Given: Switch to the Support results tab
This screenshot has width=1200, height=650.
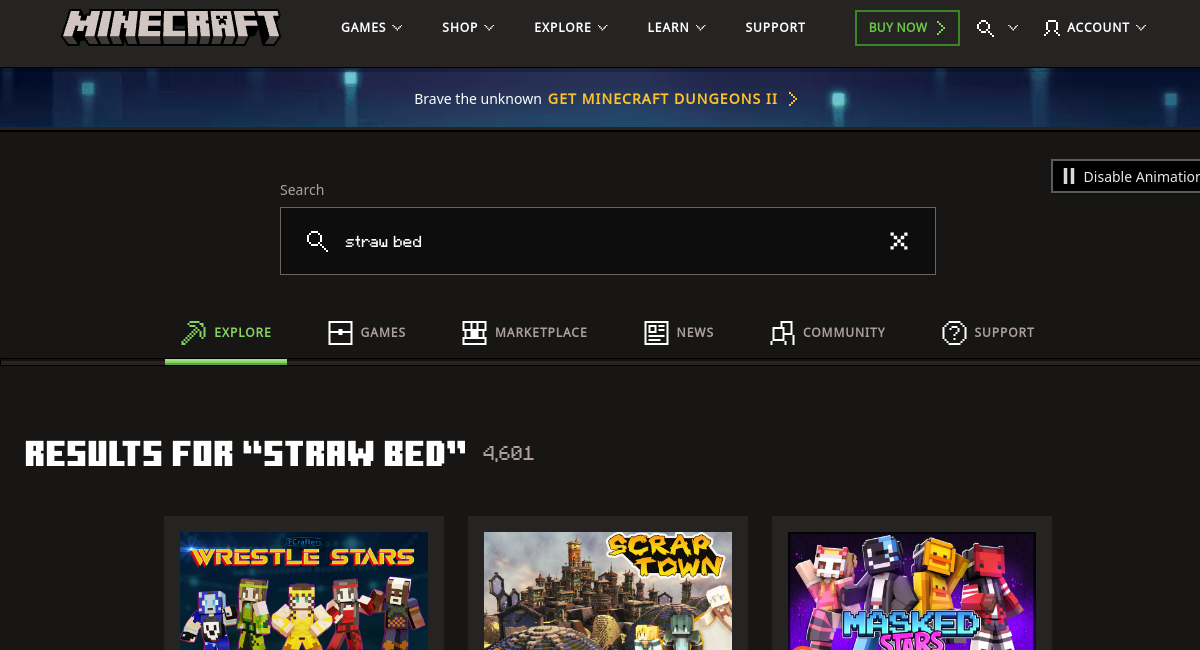Looking at the screenshot, I should click(988, 333).
